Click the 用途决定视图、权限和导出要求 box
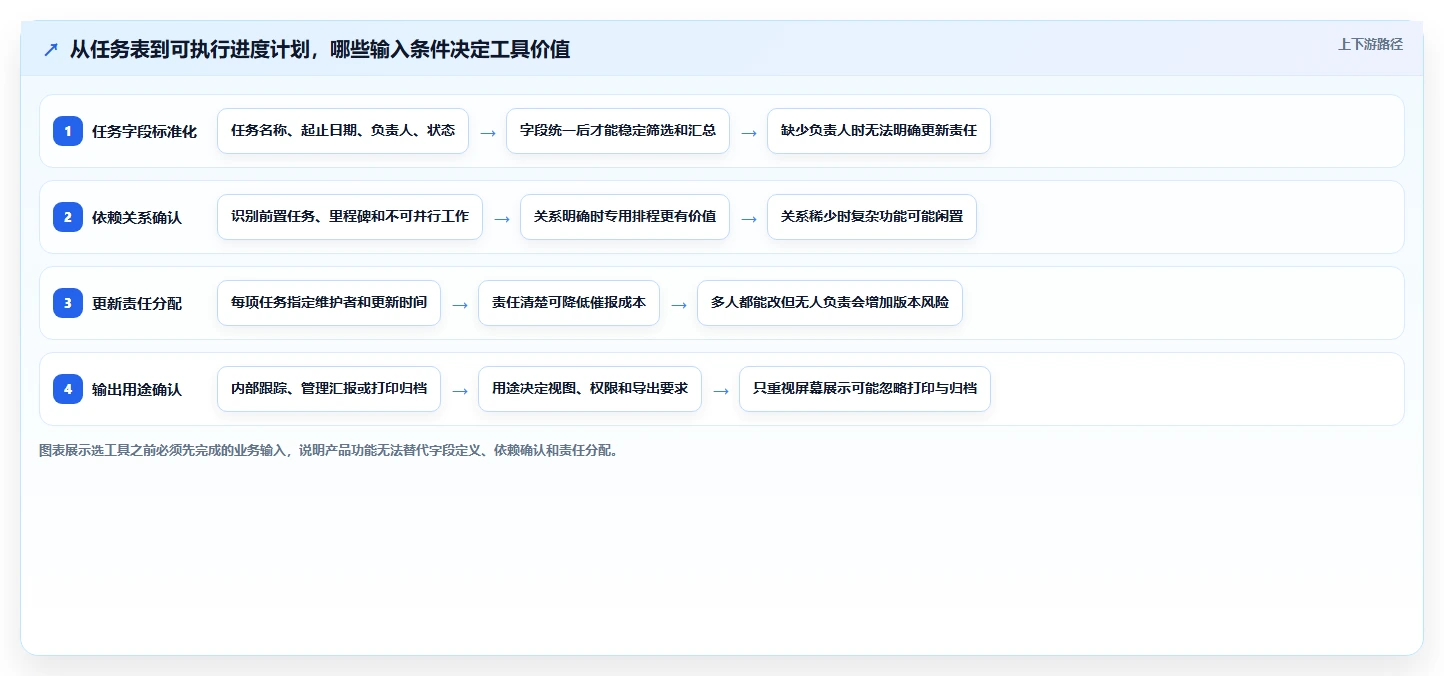1444x676 pixels. (x=590, y=389)
